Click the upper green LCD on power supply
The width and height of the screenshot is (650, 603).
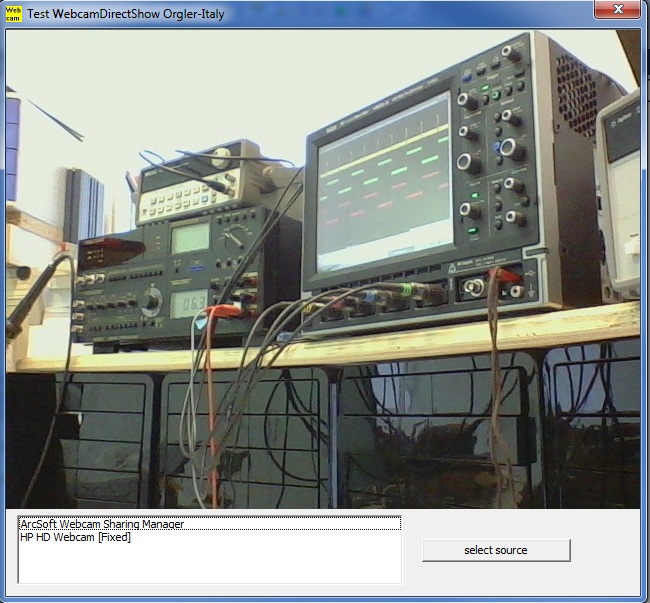click(191, 239)
